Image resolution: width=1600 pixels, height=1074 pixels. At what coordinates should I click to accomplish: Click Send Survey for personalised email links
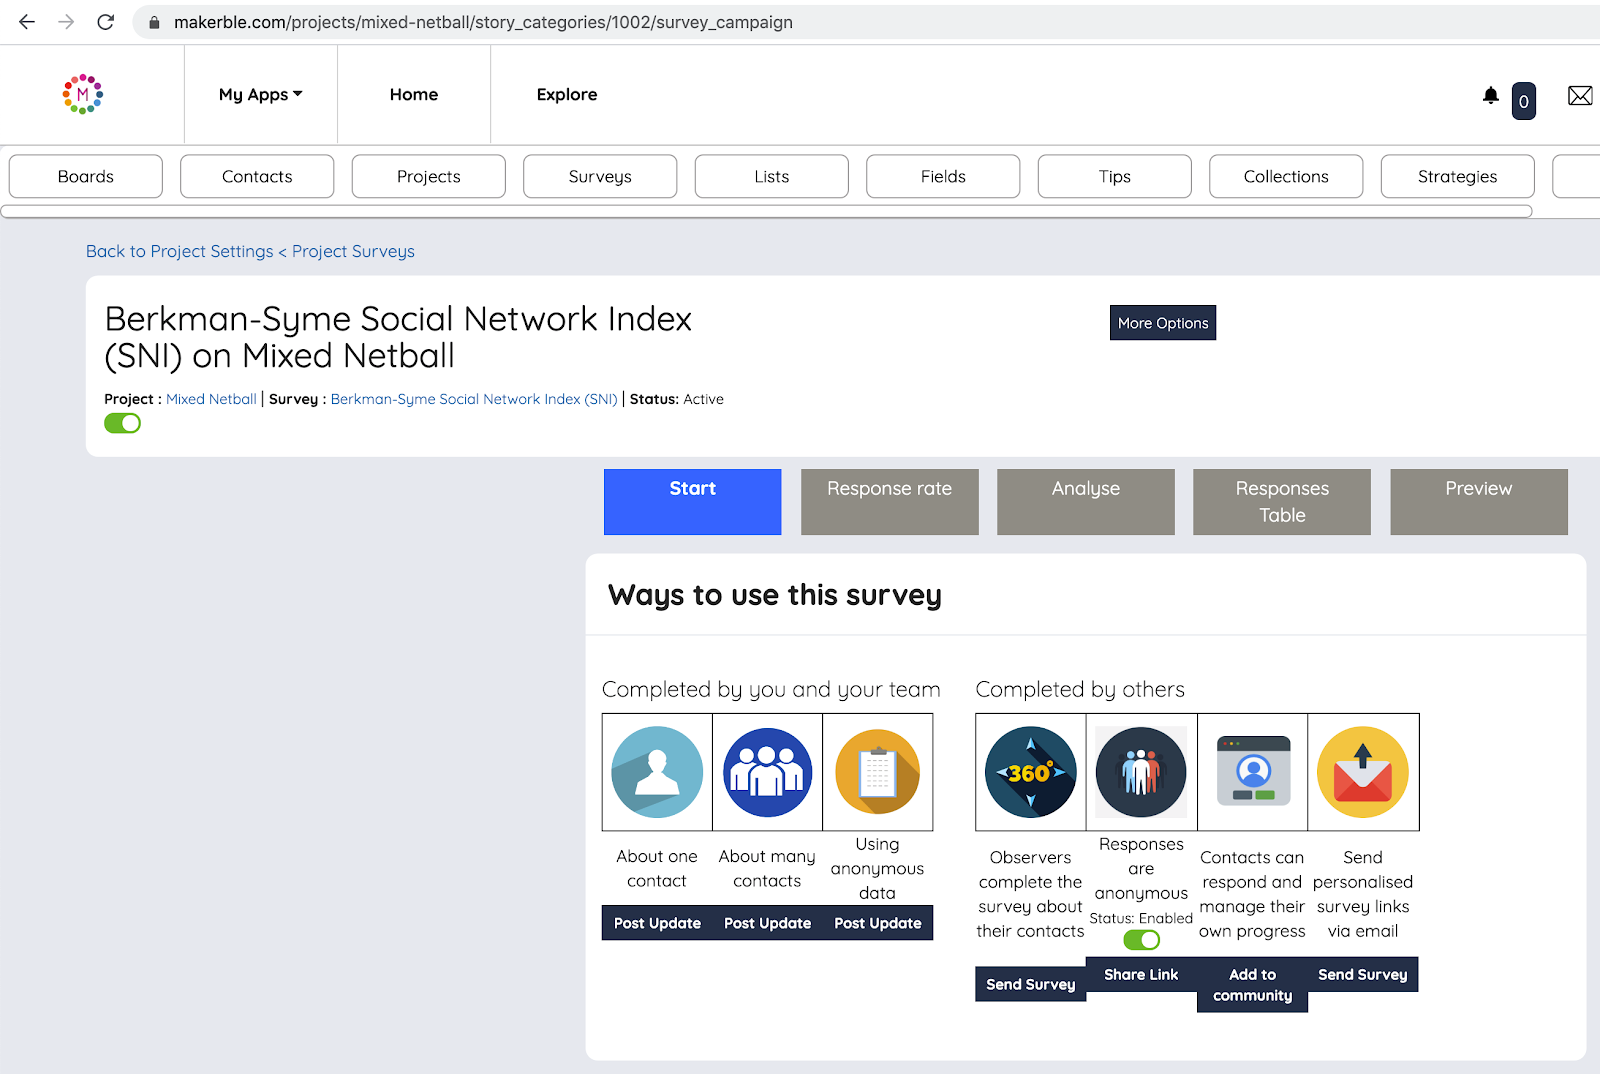[x=1362, y=974]
